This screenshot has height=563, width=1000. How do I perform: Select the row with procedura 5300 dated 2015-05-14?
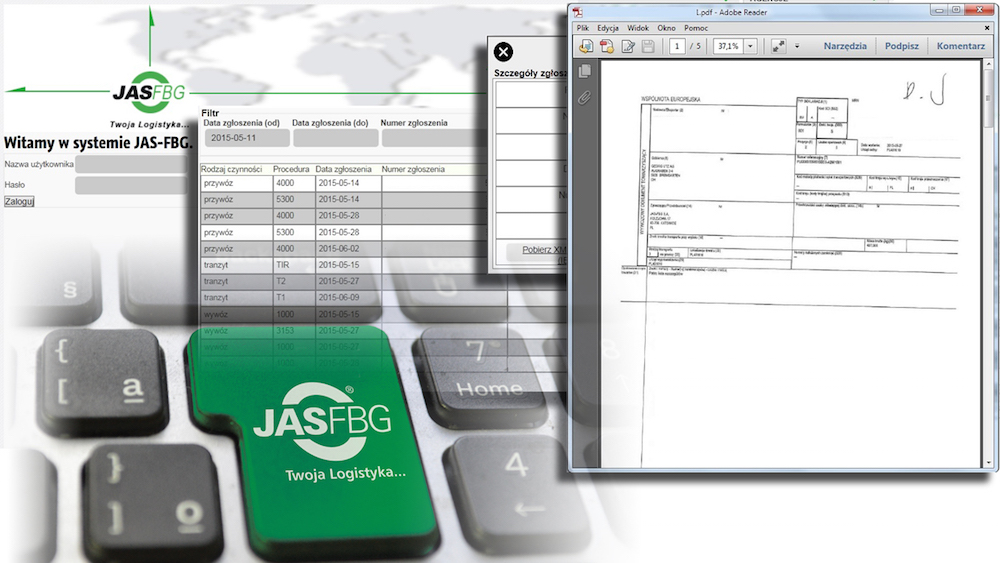(x=344, y=200)
